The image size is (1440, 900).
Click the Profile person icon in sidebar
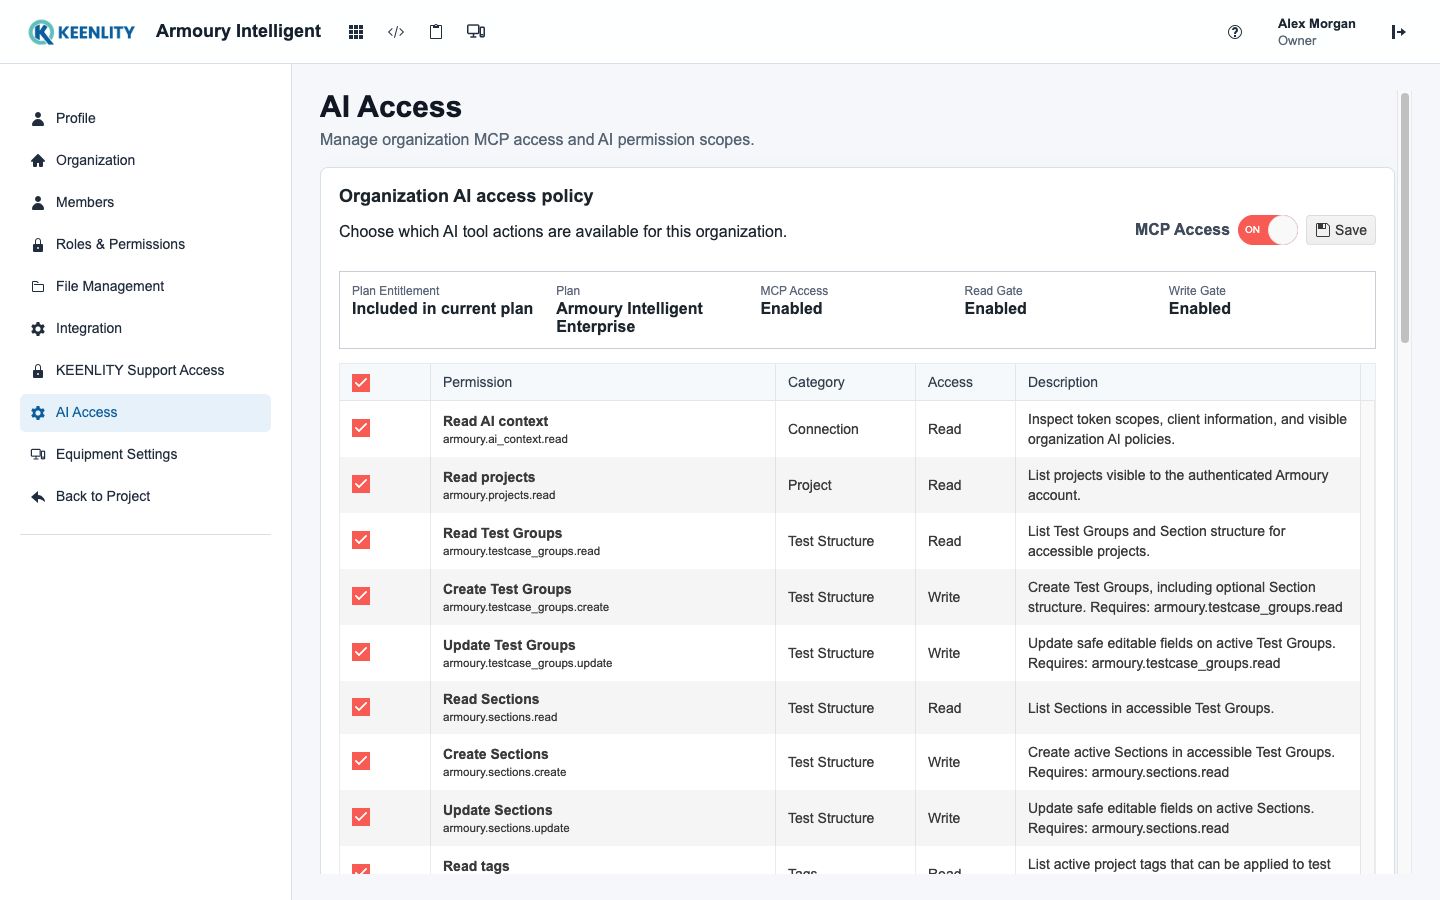[x=38, y=118]
